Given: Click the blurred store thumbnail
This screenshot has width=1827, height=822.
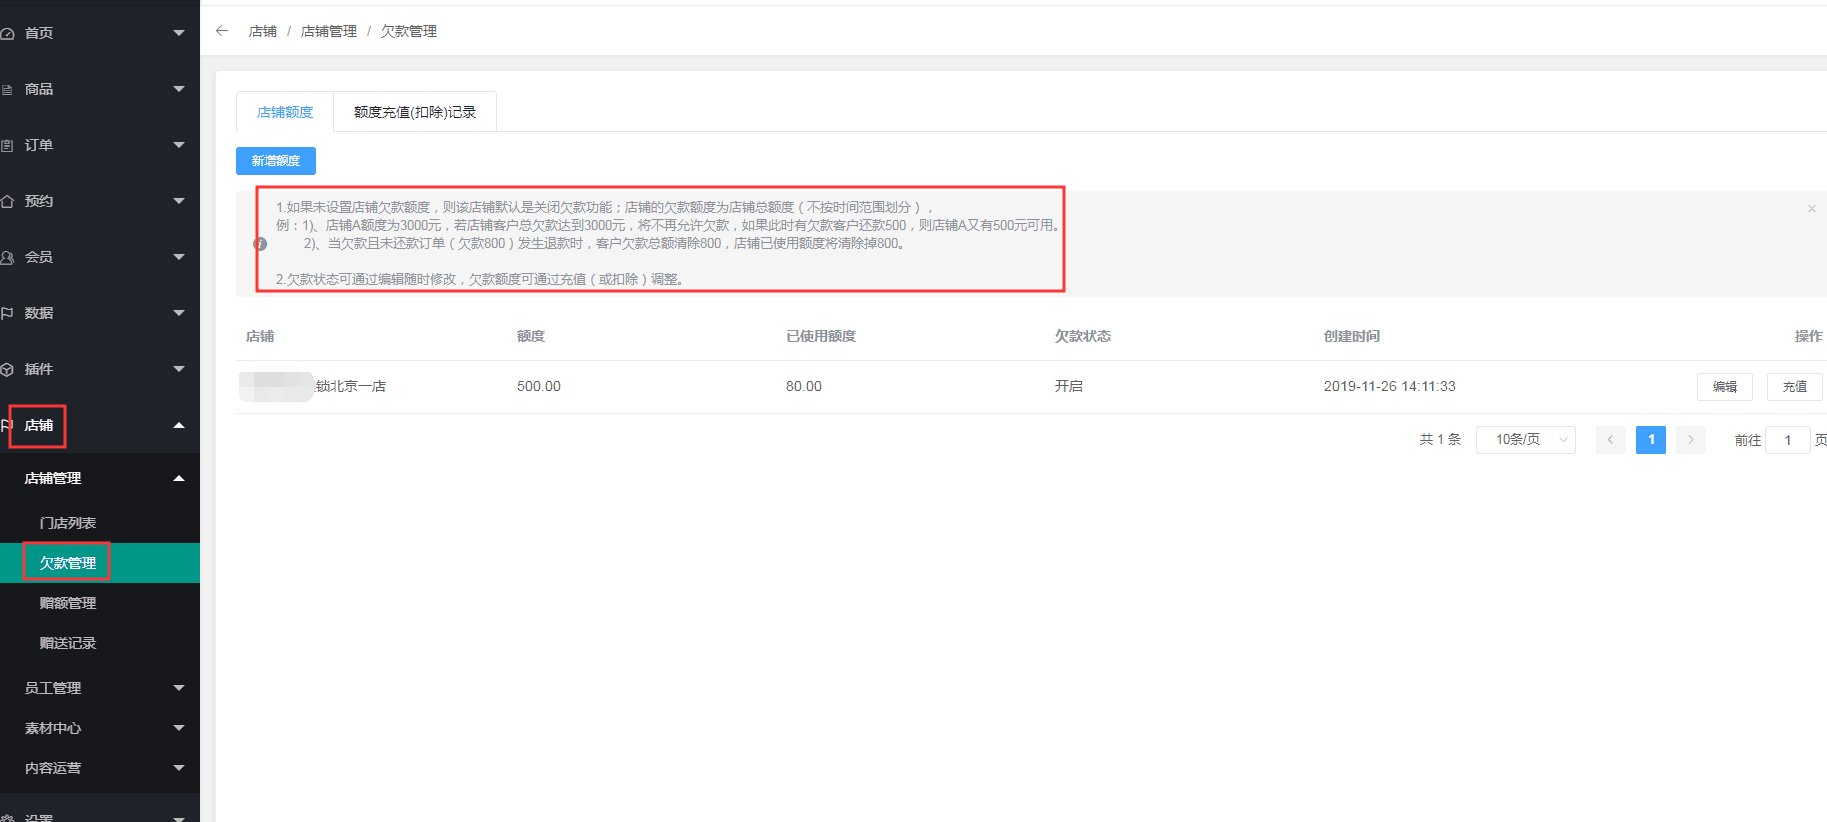Looking at the screenshot, I should click(x=277, y=386).
